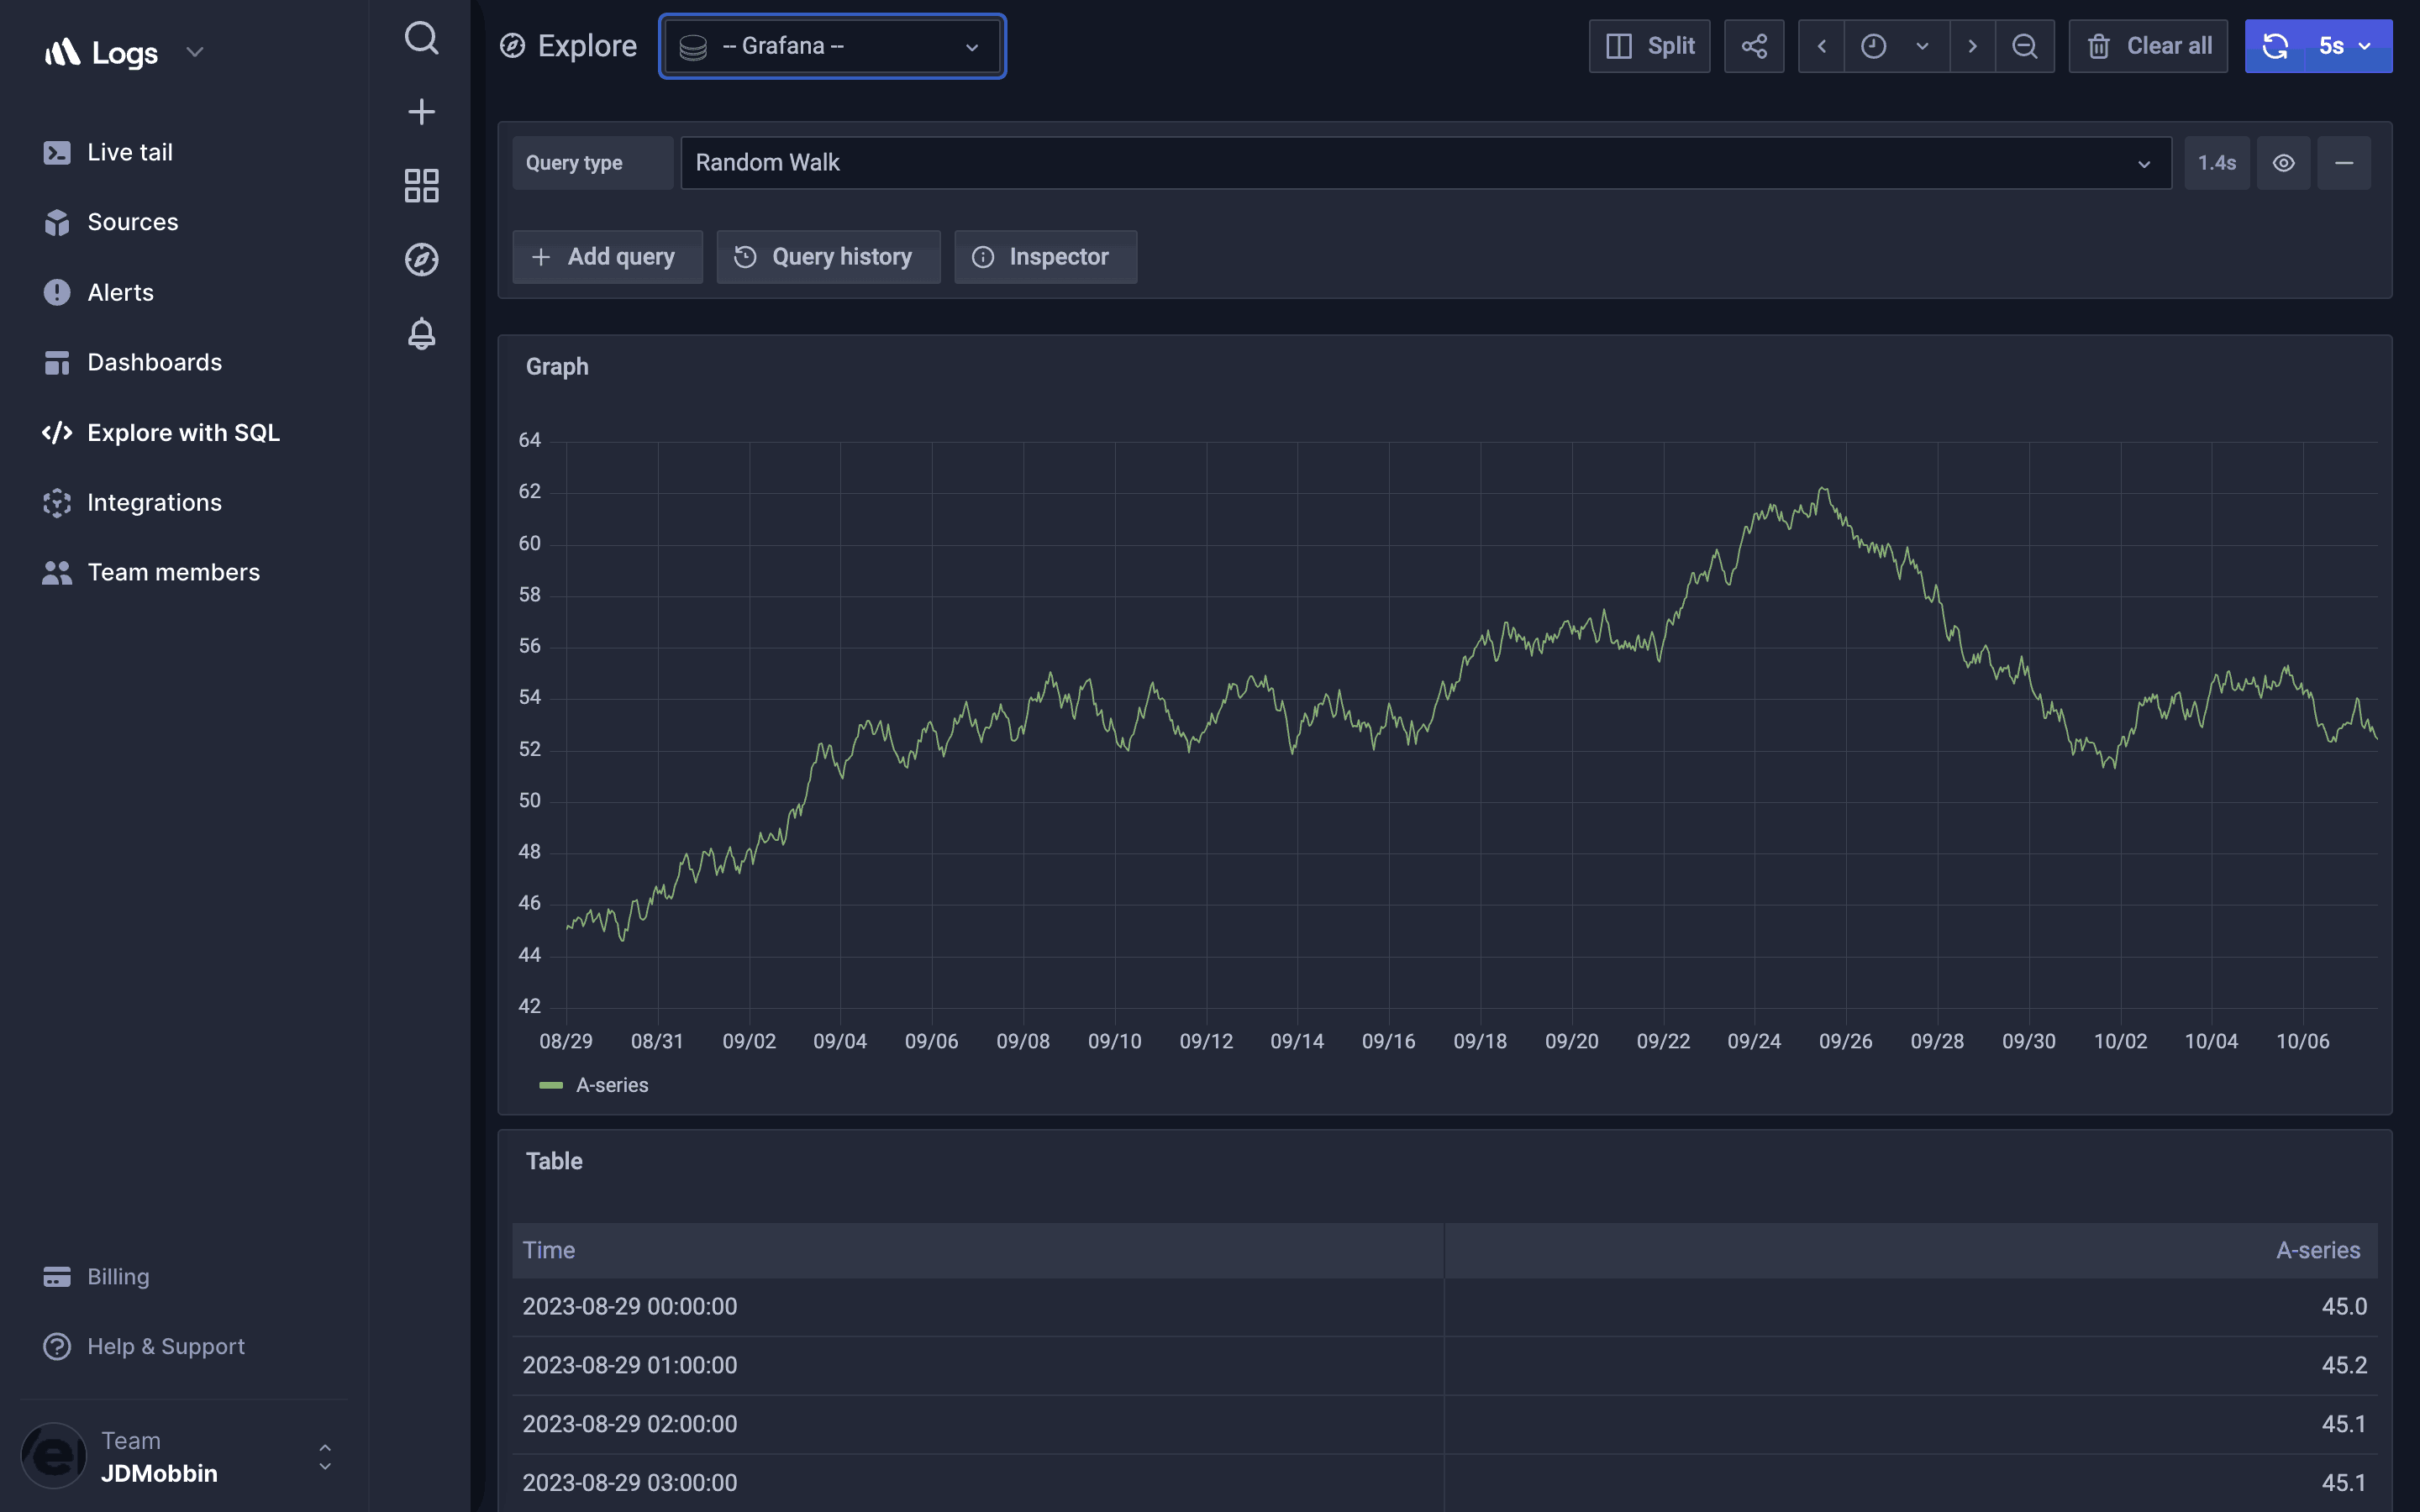Click the plus create icon in sidebar
Image resolution: width=2420 pixels, height=1512 pixels.
click(x=421, y=112)
